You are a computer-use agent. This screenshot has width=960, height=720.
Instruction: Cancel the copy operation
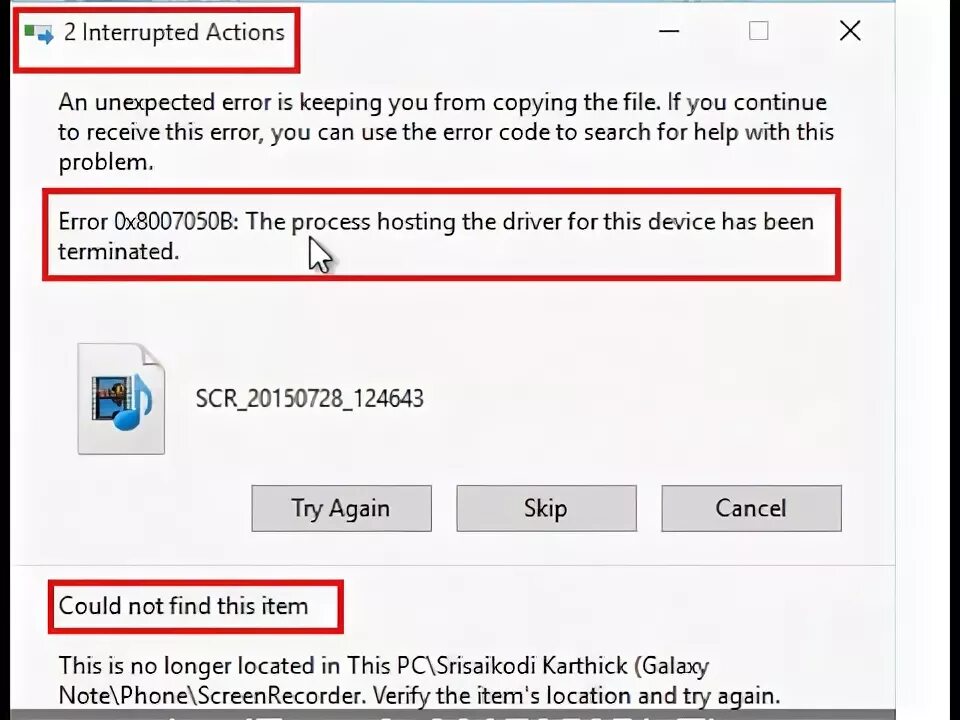click(751, 508)
